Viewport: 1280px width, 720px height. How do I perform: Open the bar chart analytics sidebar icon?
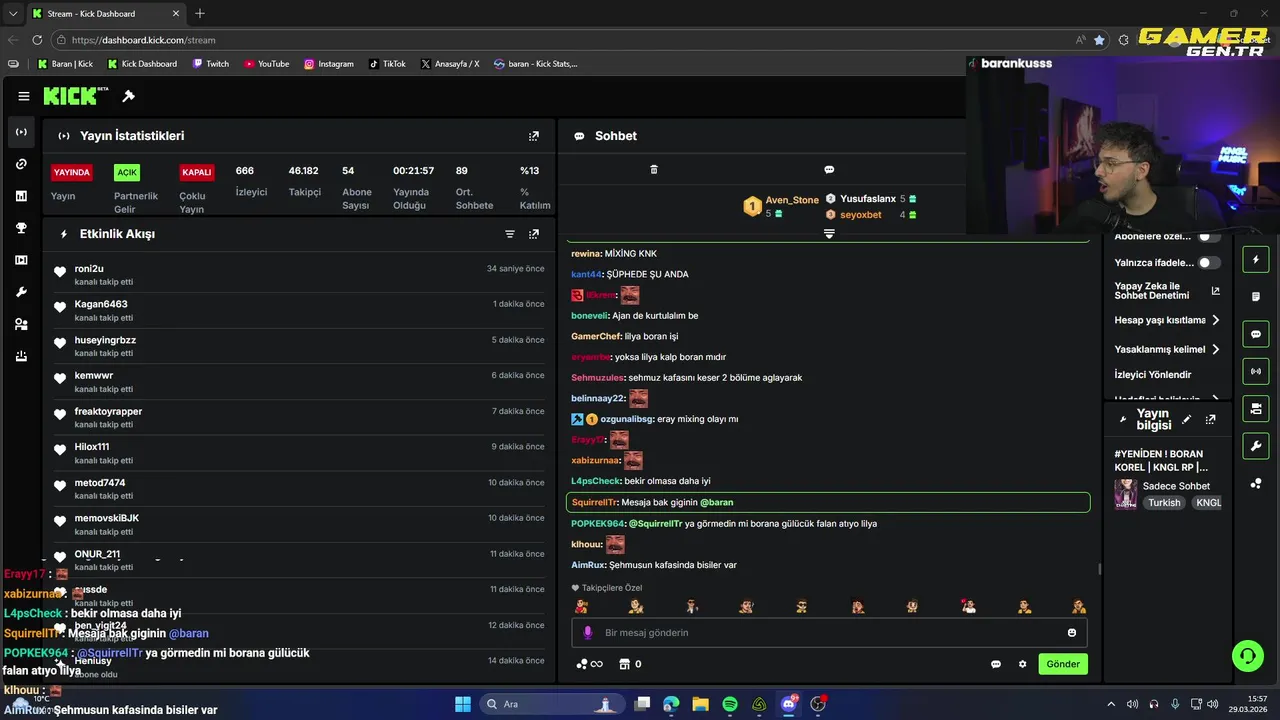(21, 196)
